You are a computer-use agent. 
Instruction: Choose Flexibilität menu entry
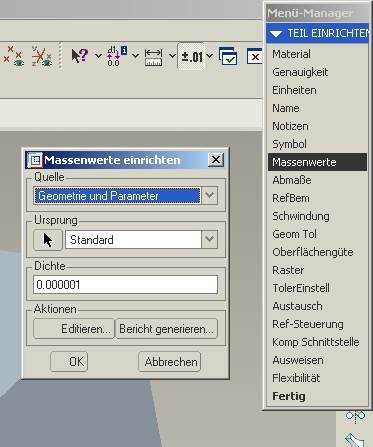[317, 378]
